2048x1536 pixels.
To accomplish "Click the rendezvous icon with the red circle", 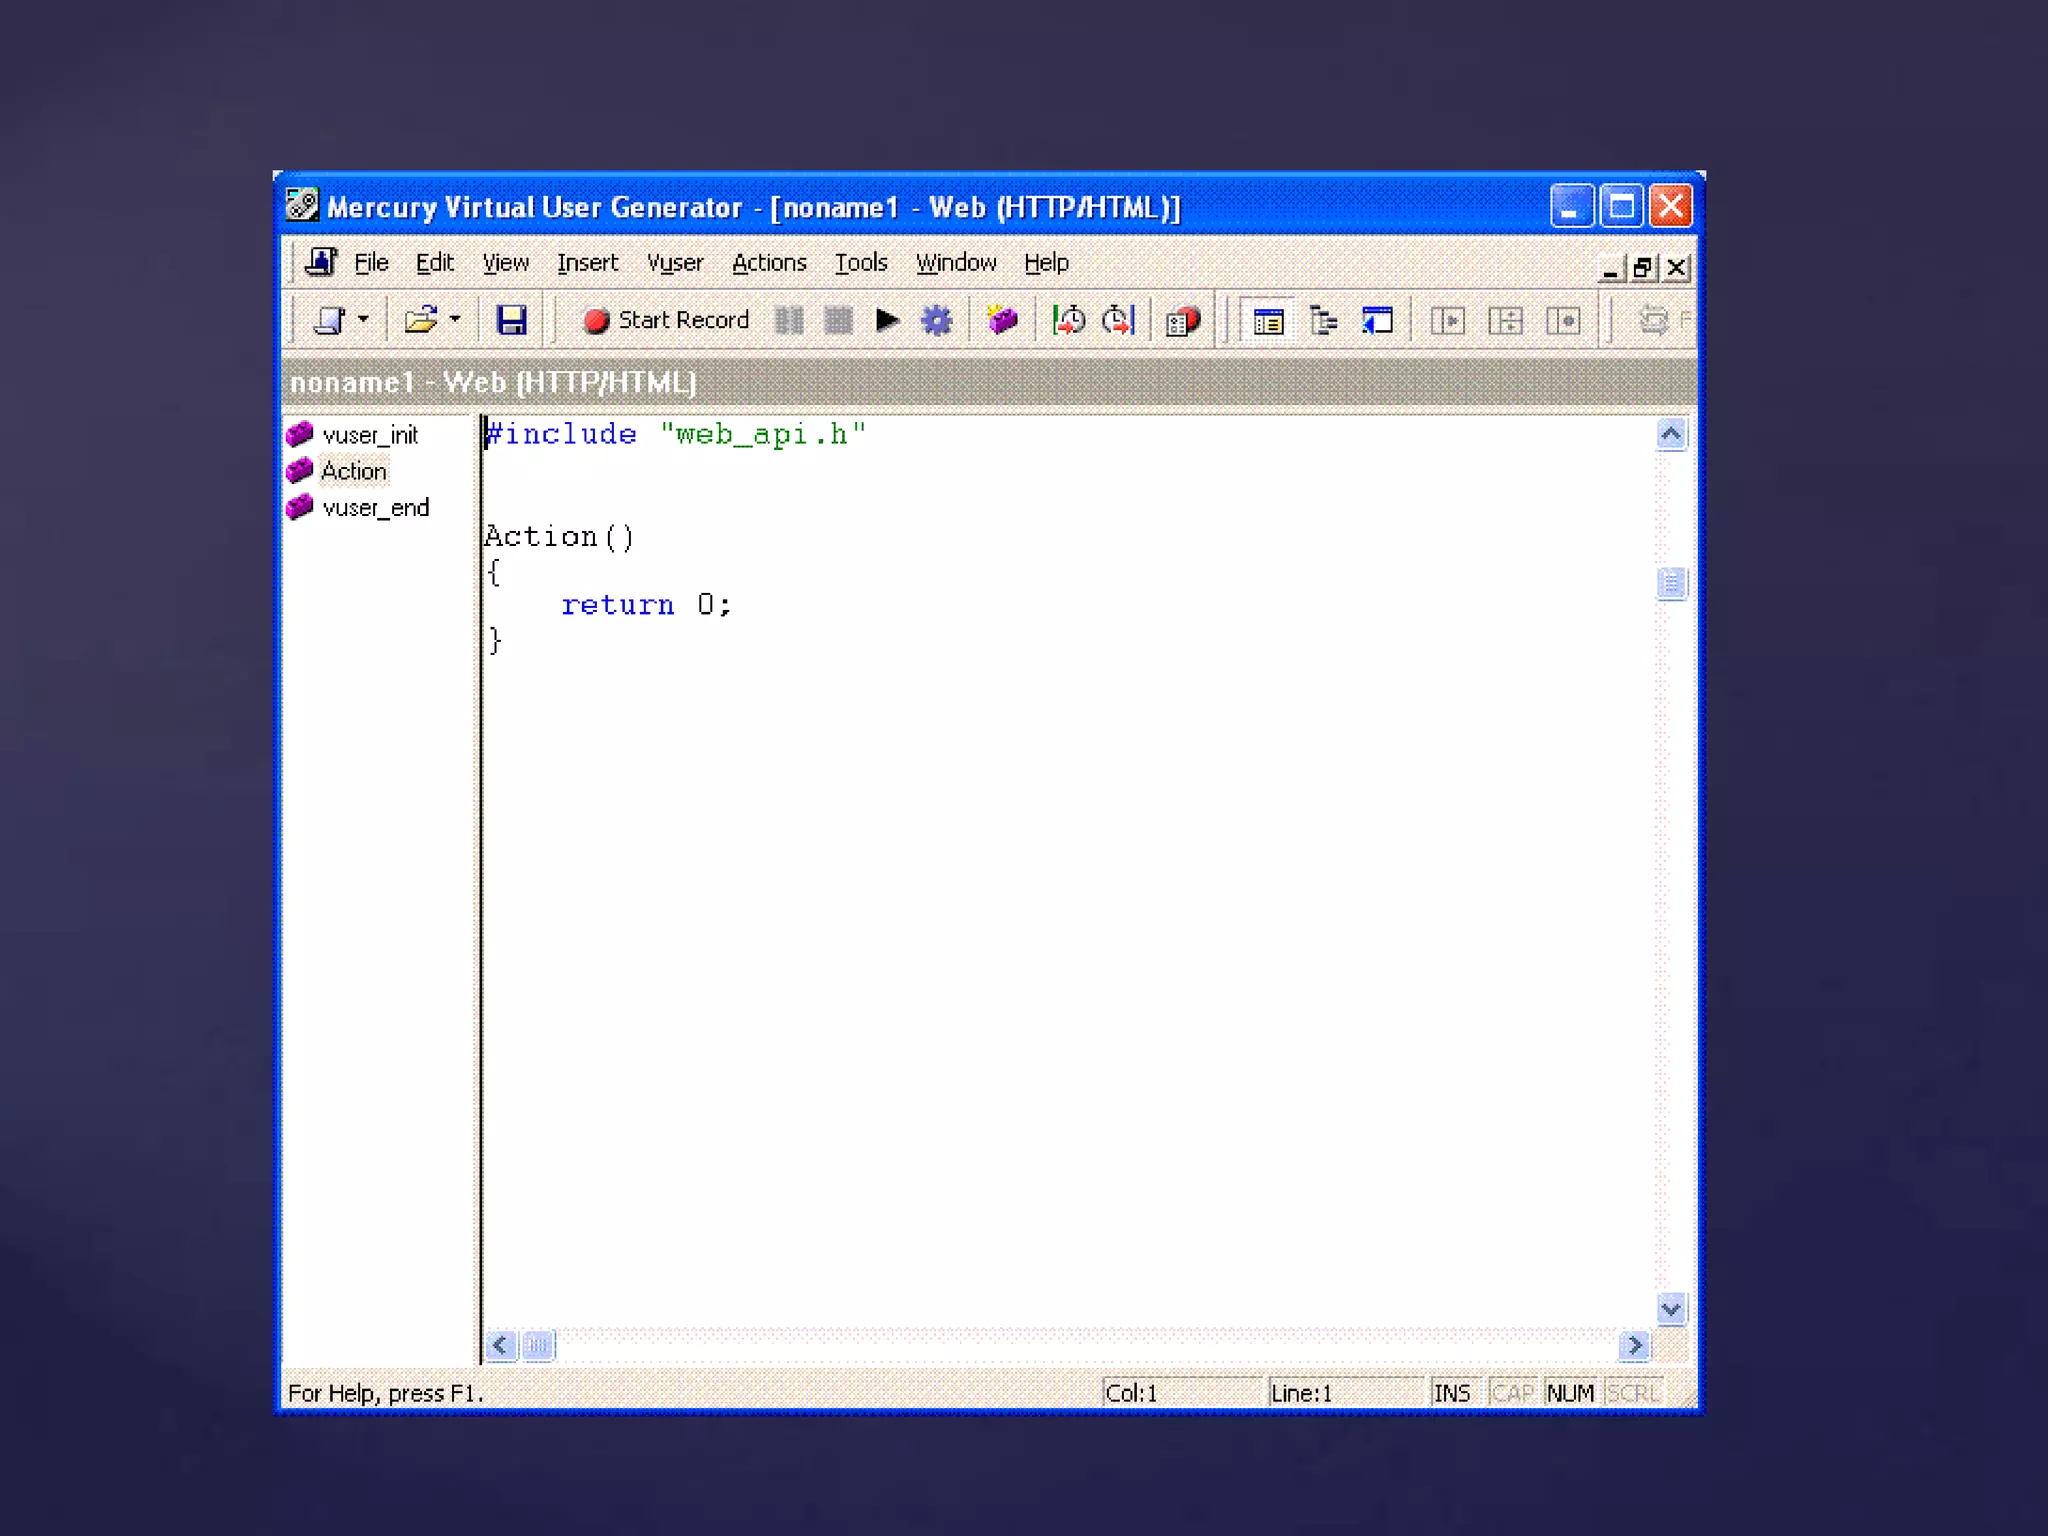I will (1182, 320).
